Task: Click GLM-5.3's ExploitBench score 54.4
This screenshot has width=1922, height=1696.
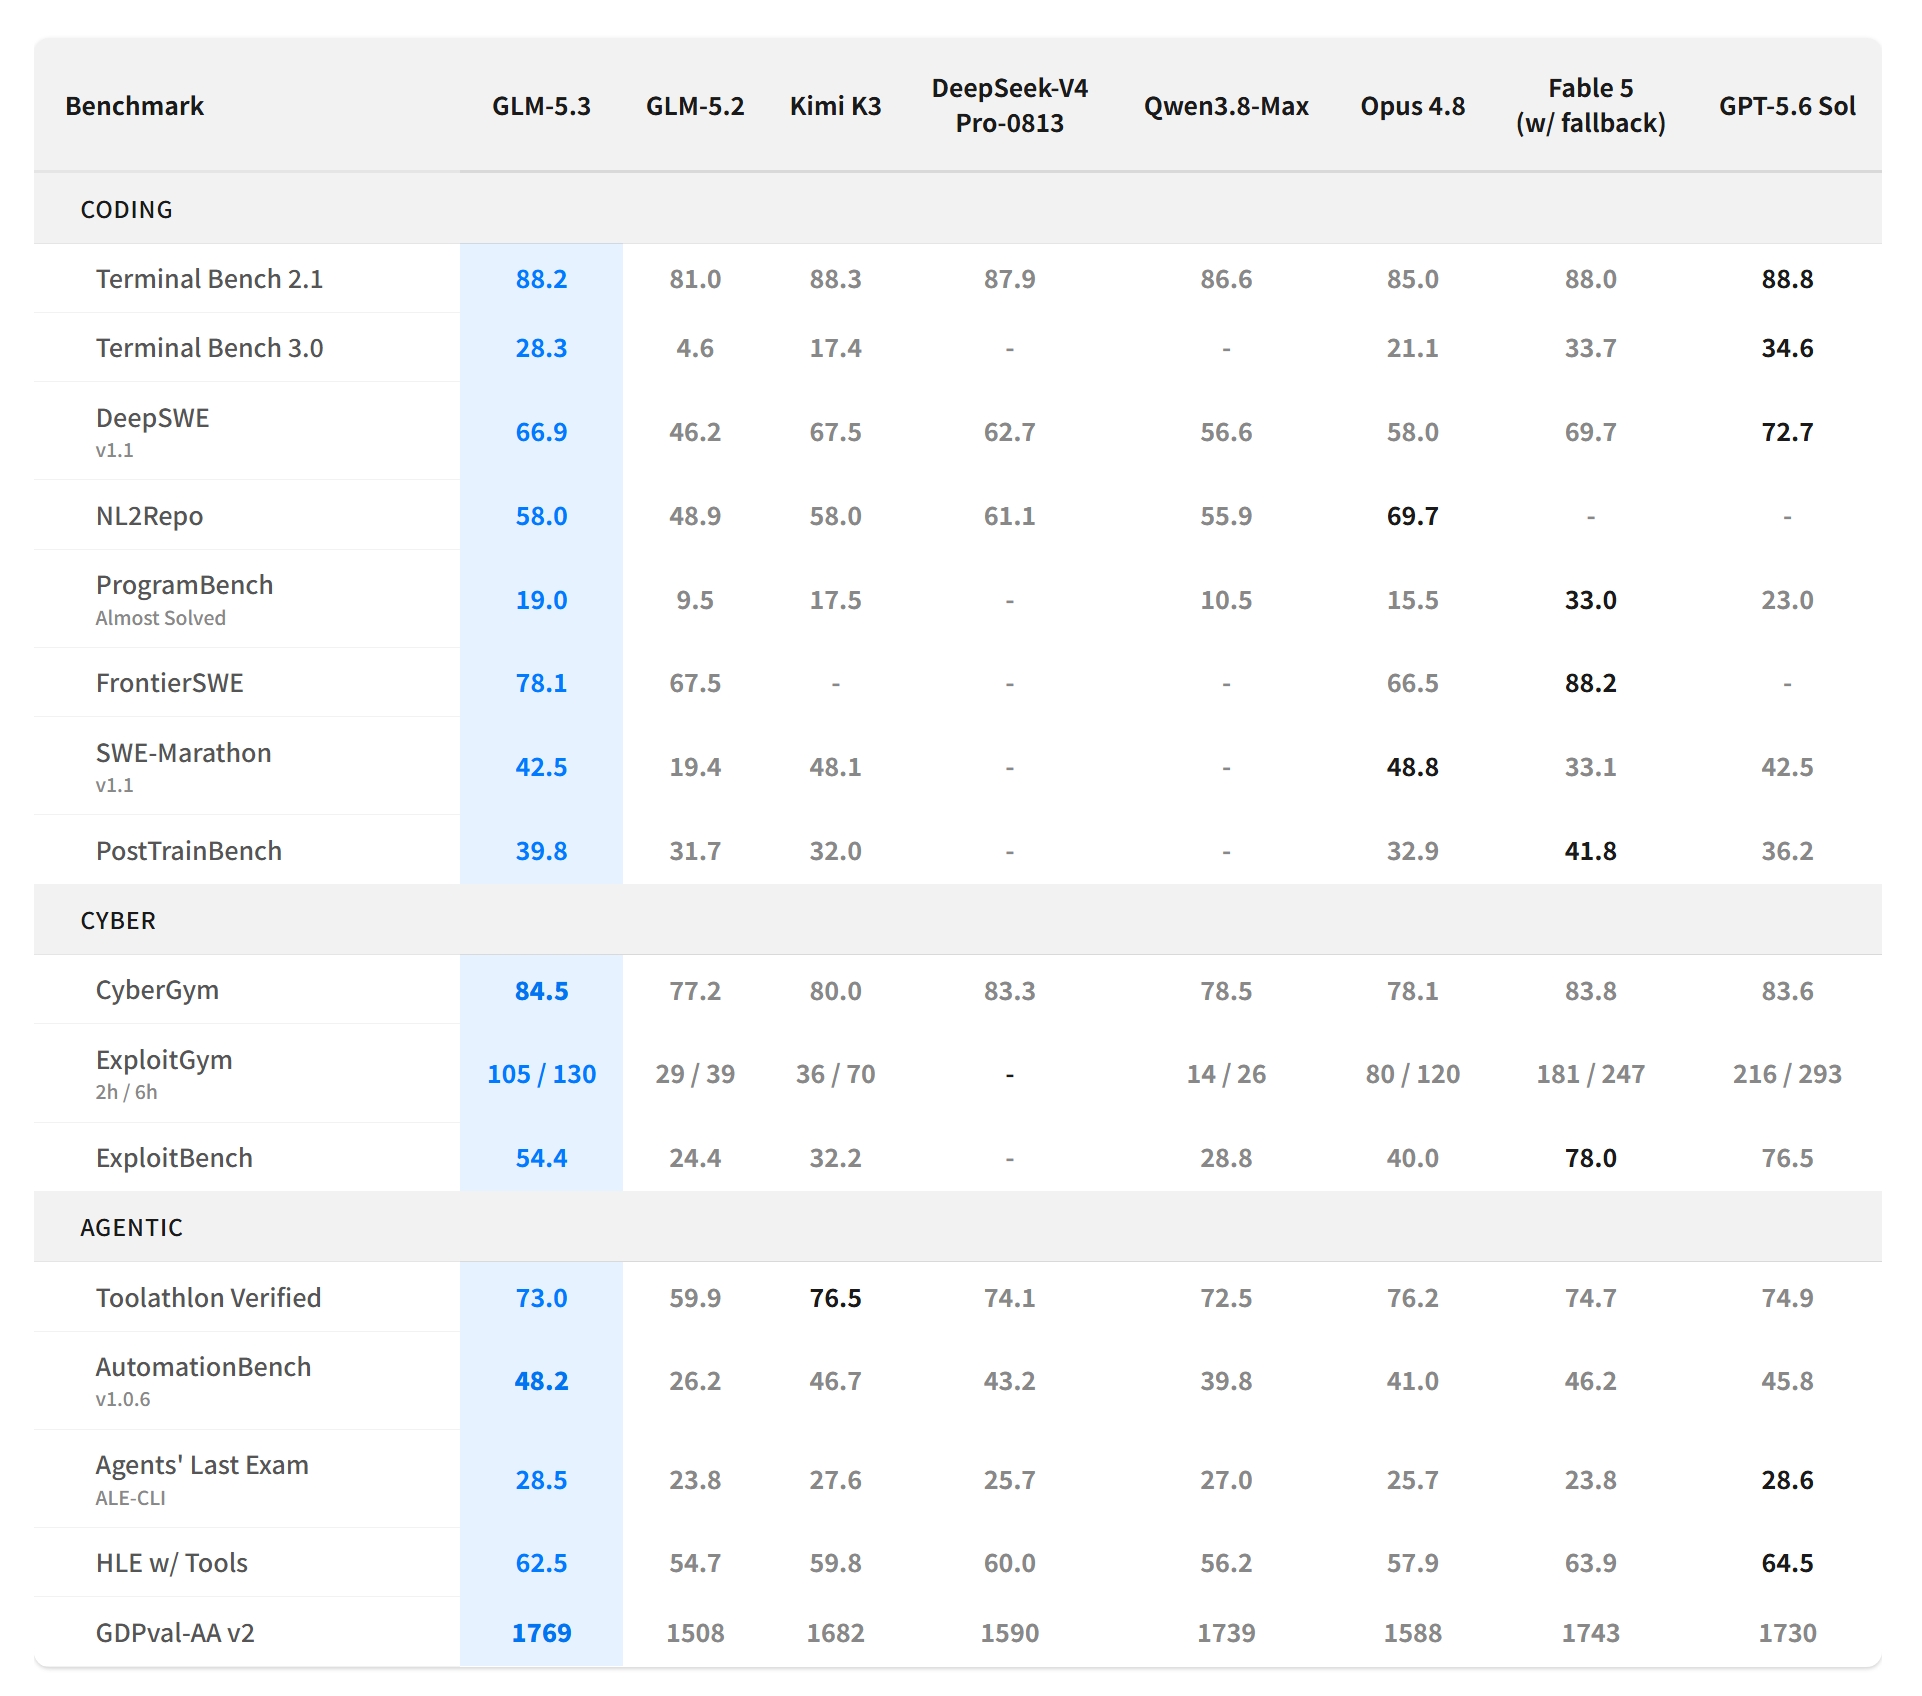Action: pyautogui.click(x=541, y=1158)
